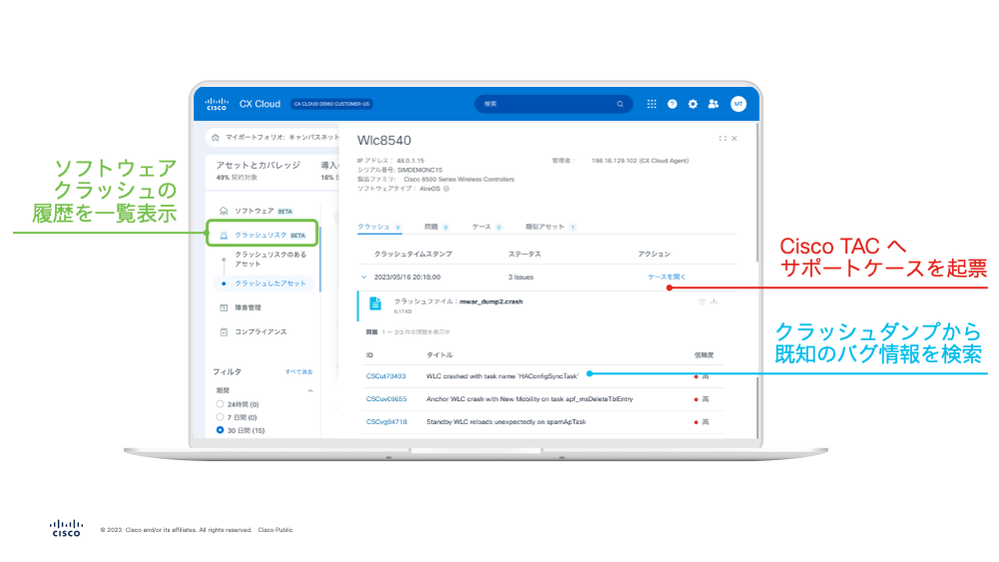The height and width of the screenshot is (562, 999).
Task: Open the settings gear icon
Action: tap(693, 104)
